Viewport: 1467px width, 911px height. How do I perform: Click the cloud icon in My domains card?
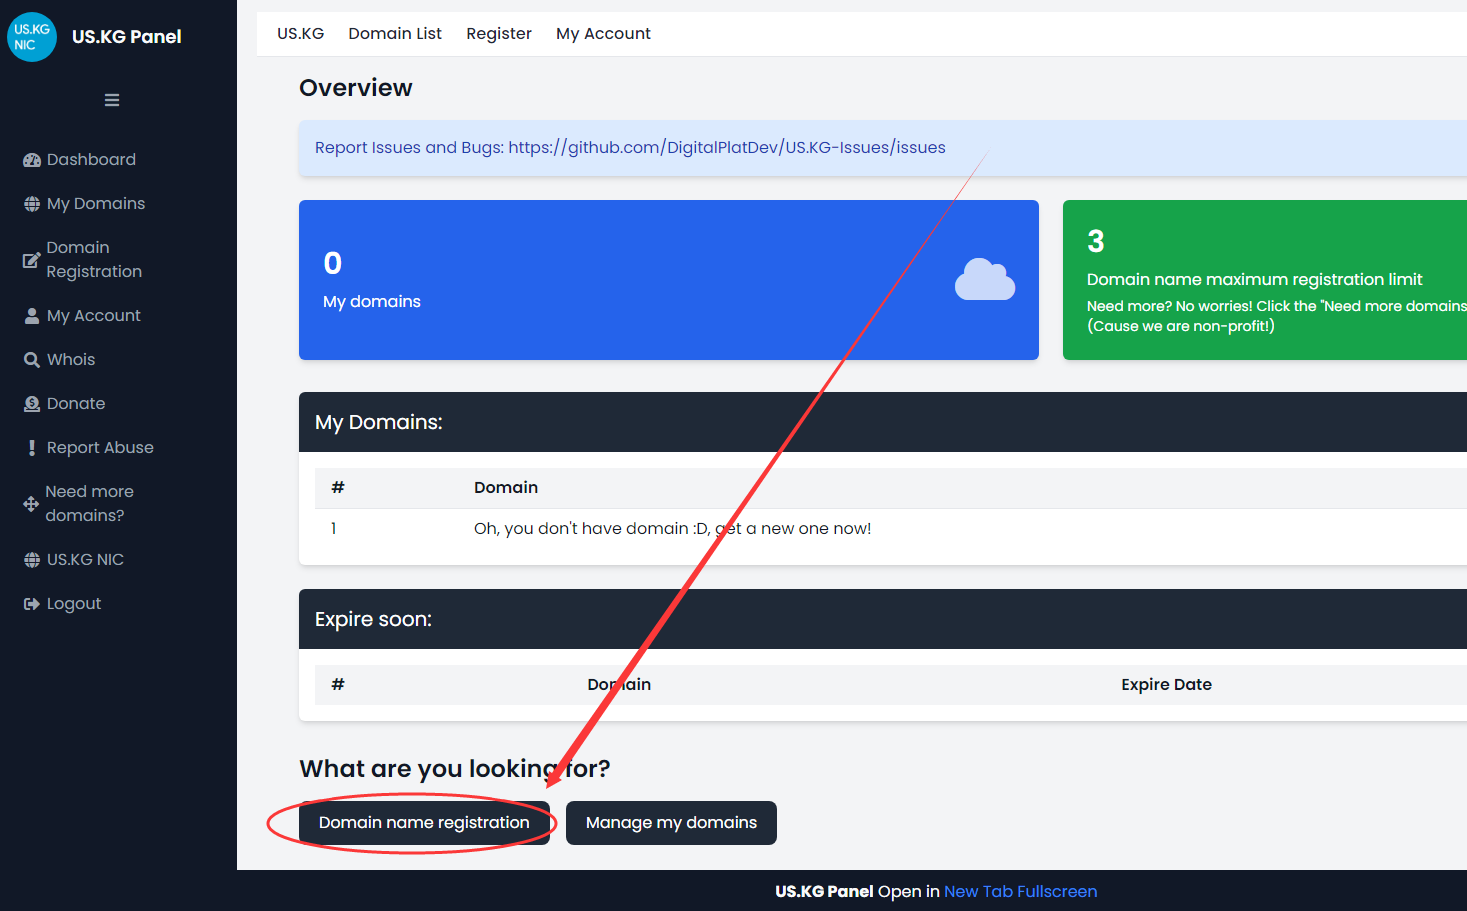984,280
